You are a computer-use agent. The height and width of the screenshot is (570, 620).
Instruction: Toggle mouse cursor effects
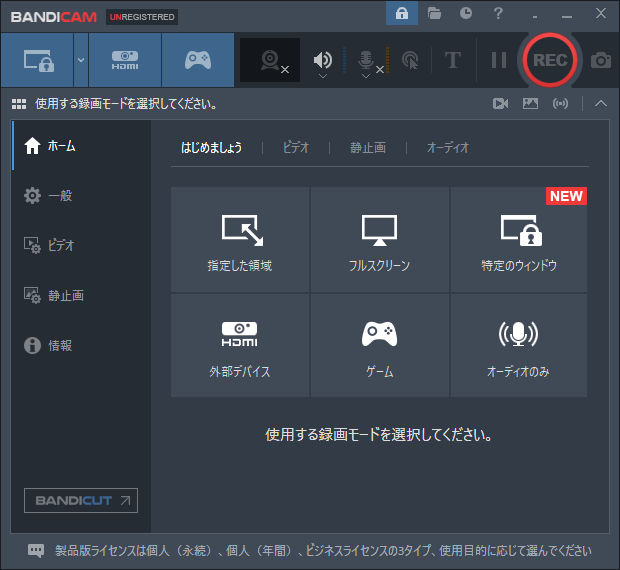coord(410,60)
